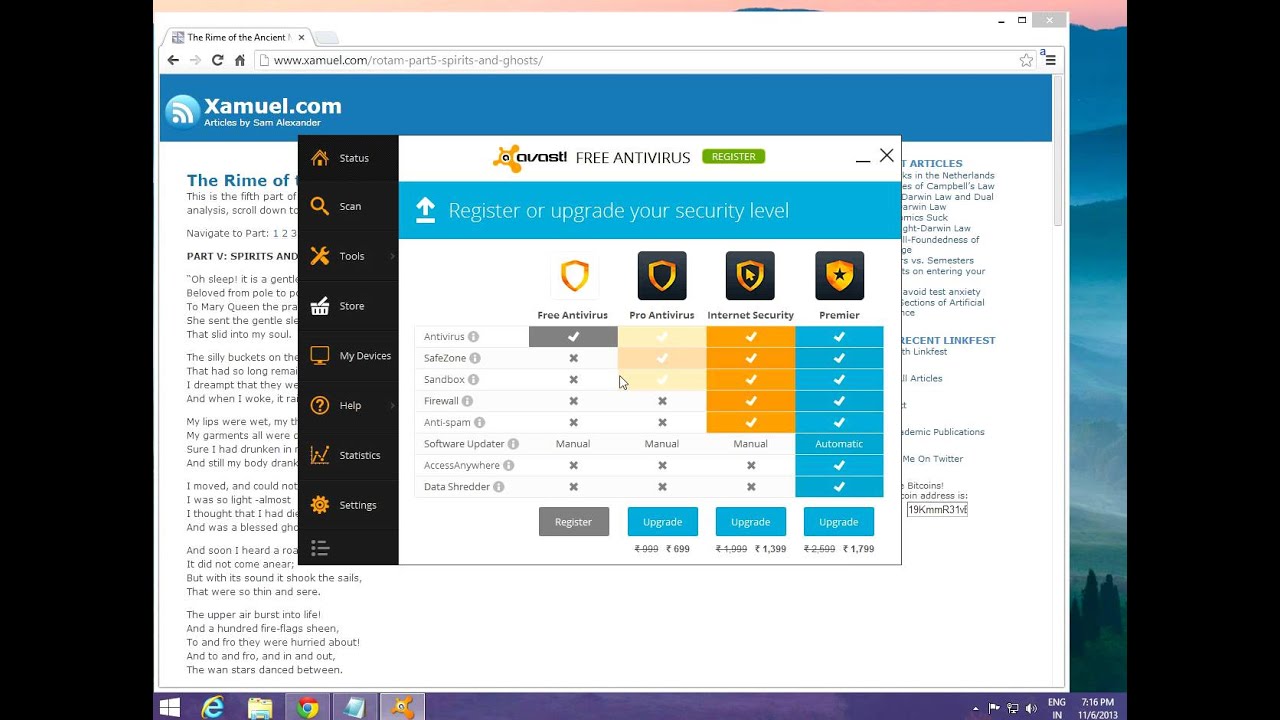Screen dimensions: 1280x720
Task: Open the Windows Start button
Action: (x=170, y=707)
